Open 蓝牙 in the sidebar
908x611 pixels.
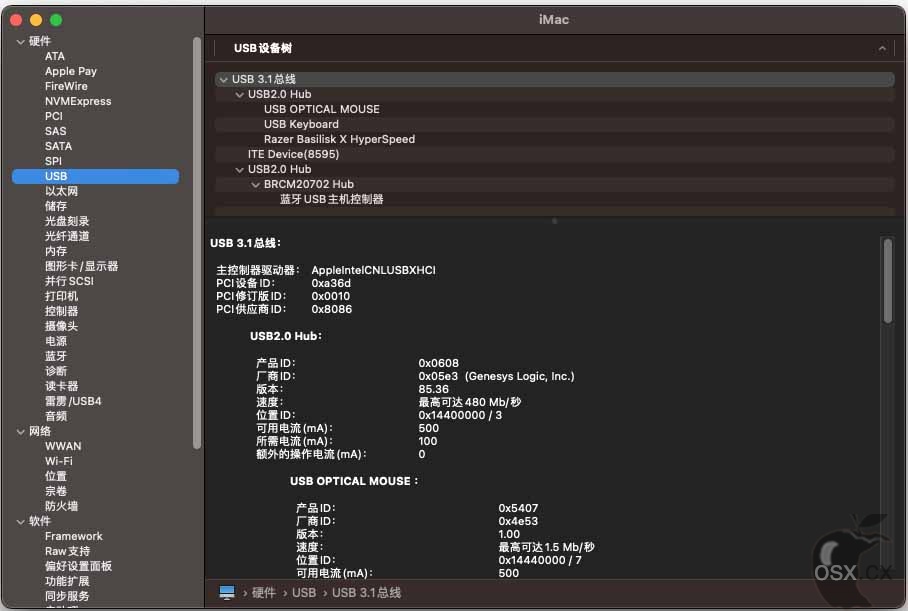pos(56,357)
